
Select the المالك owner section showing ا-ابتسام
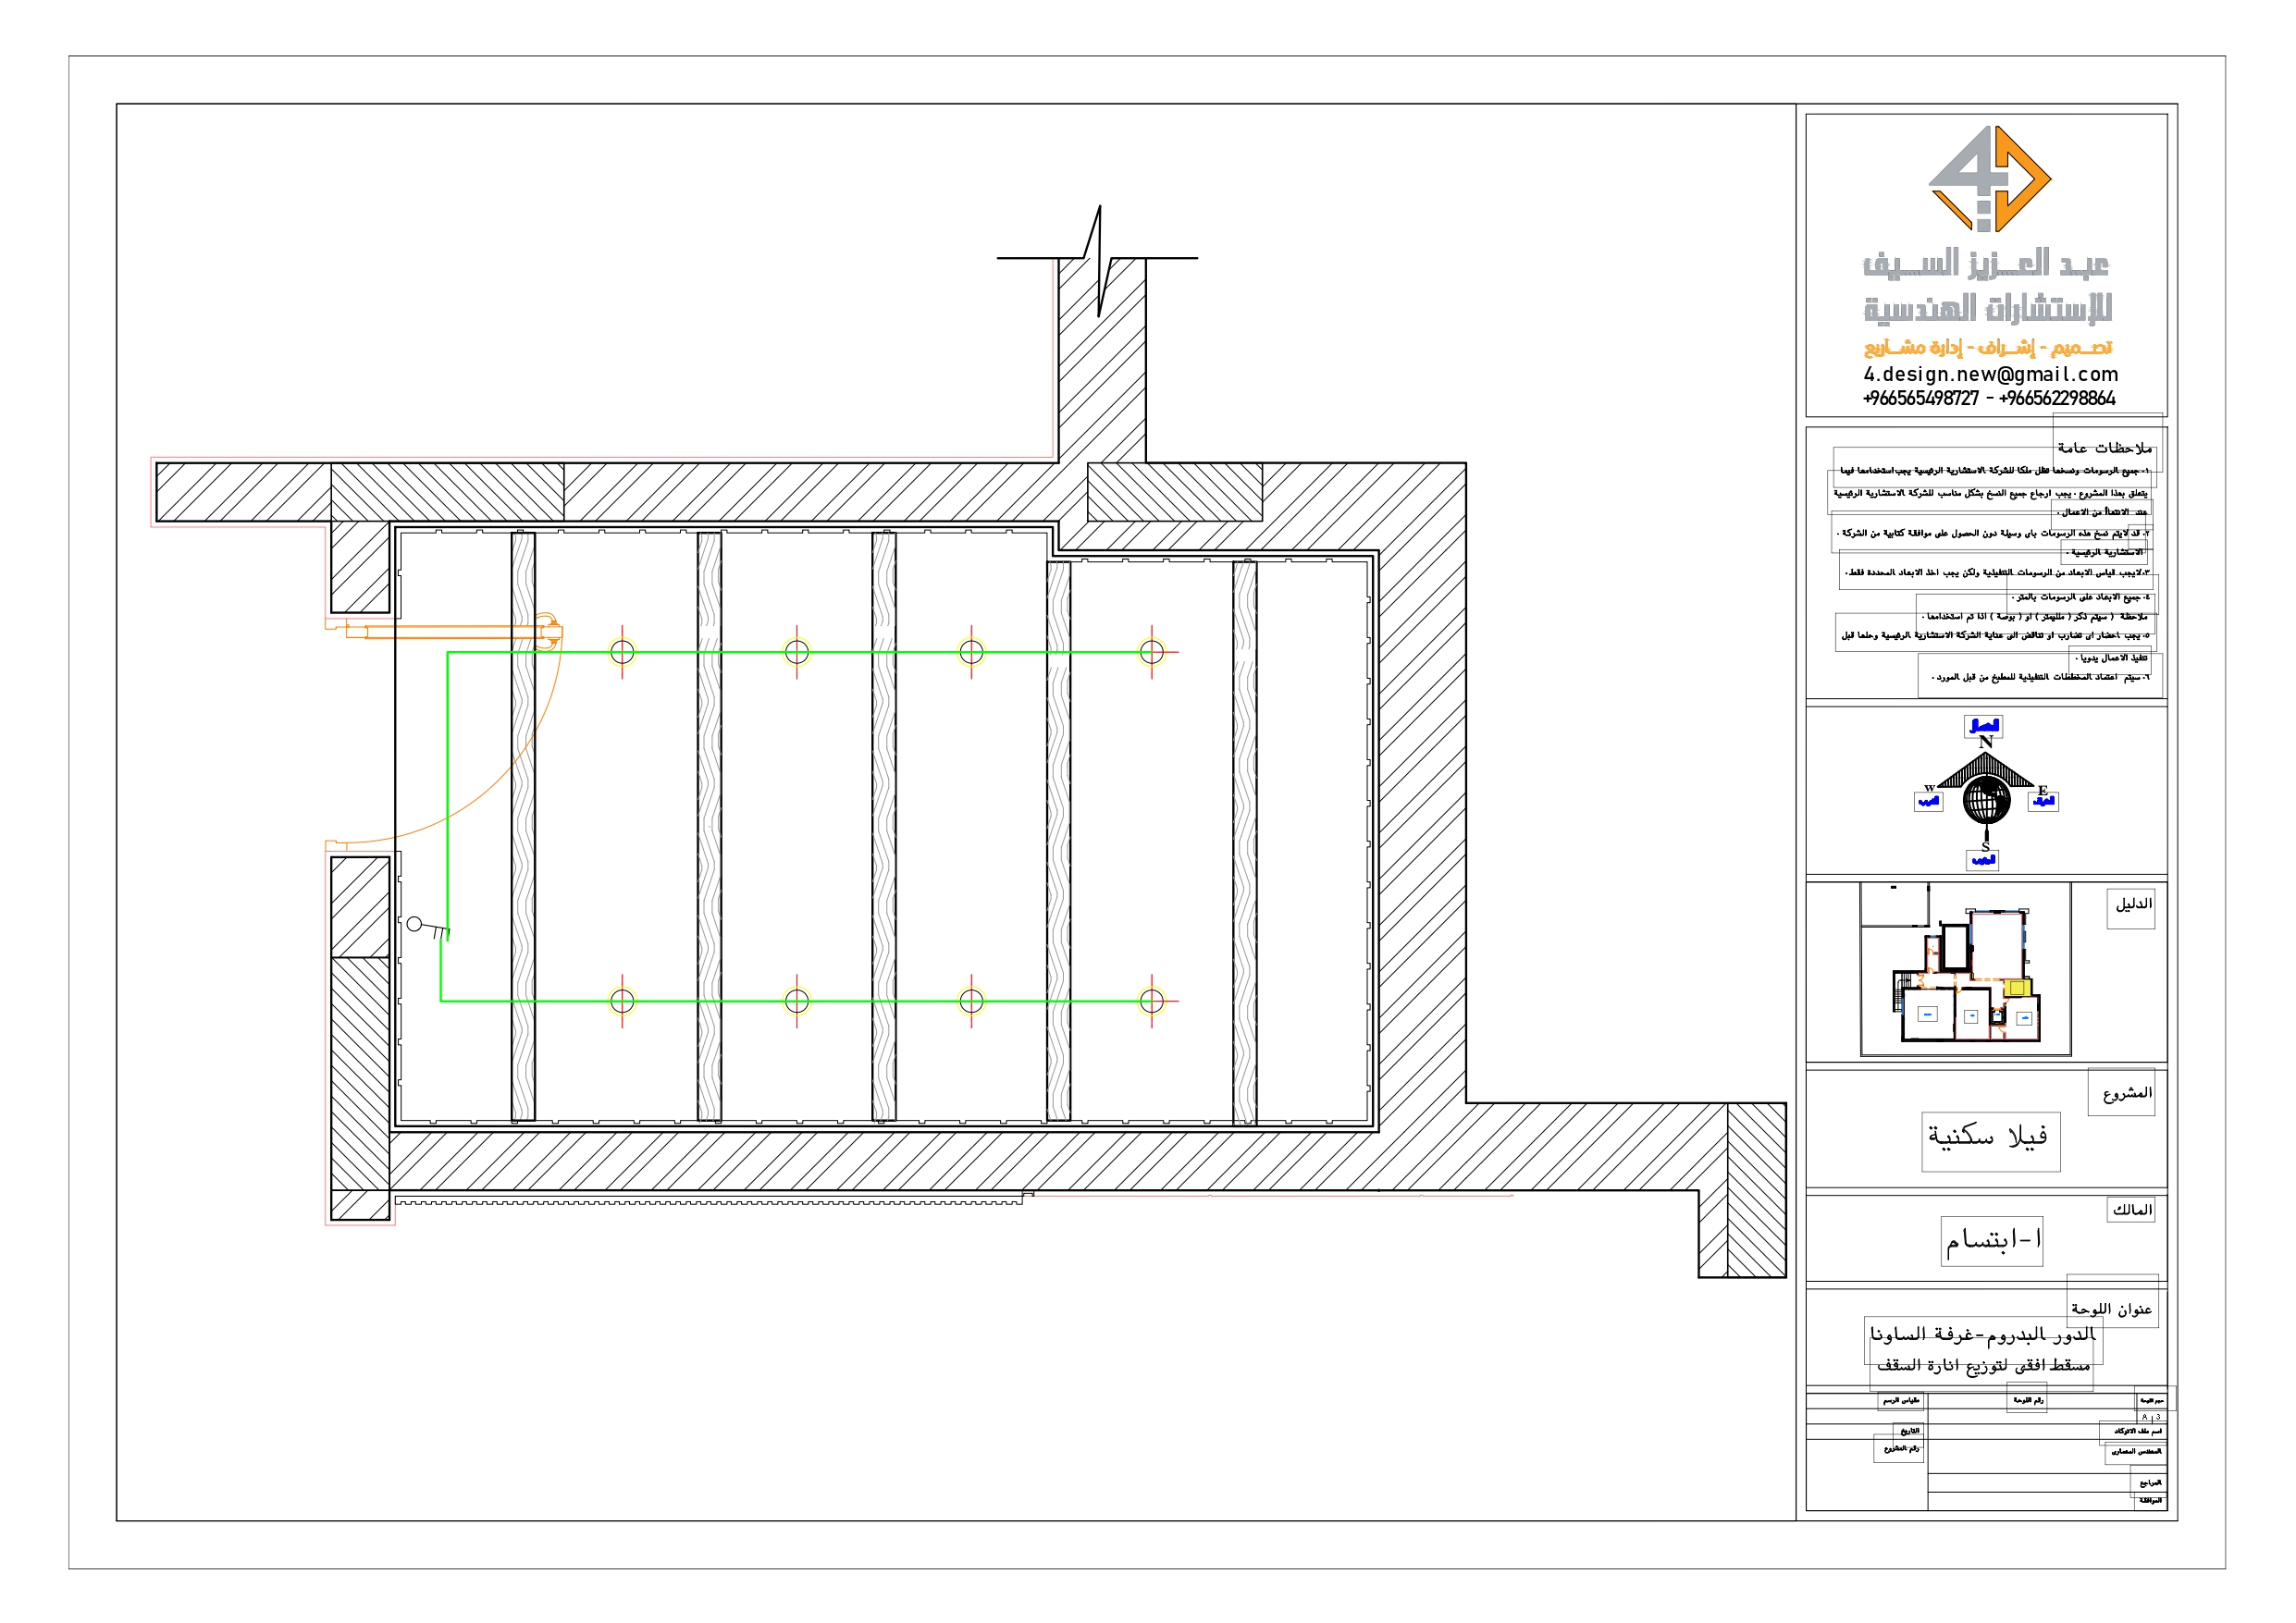pyautogui.click(x=1995, y=1240)
